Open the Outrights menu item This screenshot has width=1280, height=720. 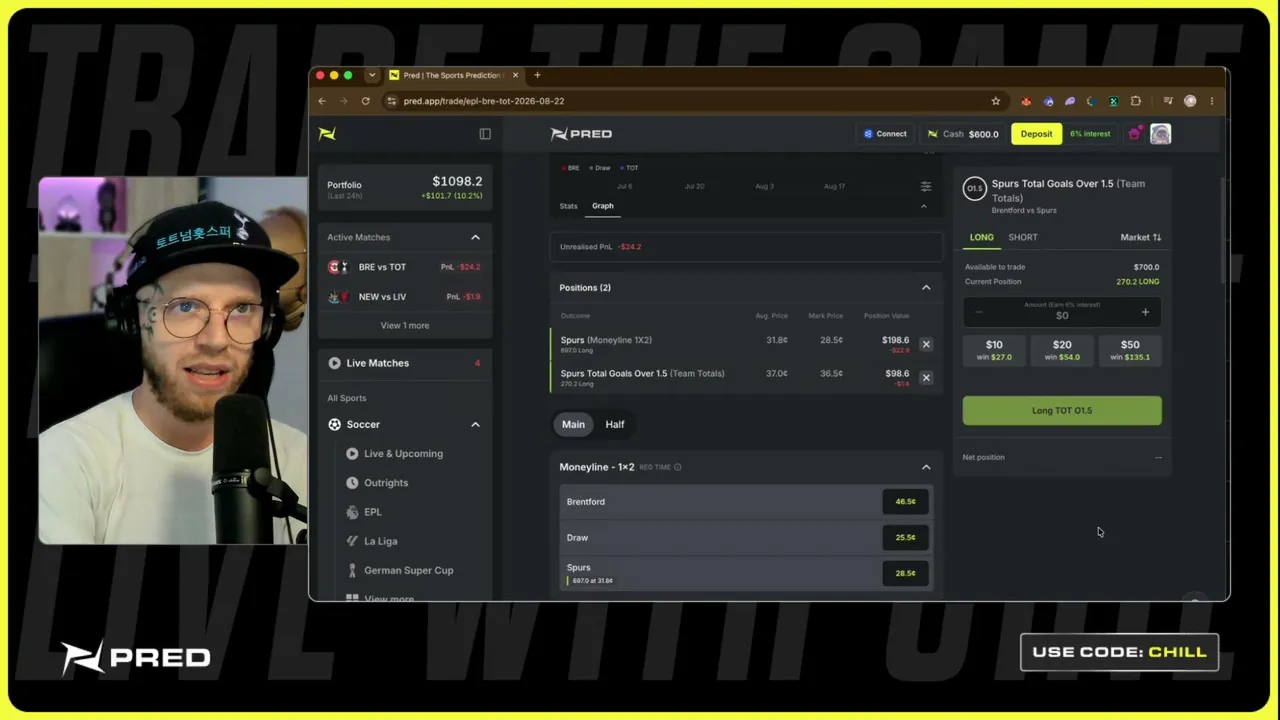tap(386, 483)
